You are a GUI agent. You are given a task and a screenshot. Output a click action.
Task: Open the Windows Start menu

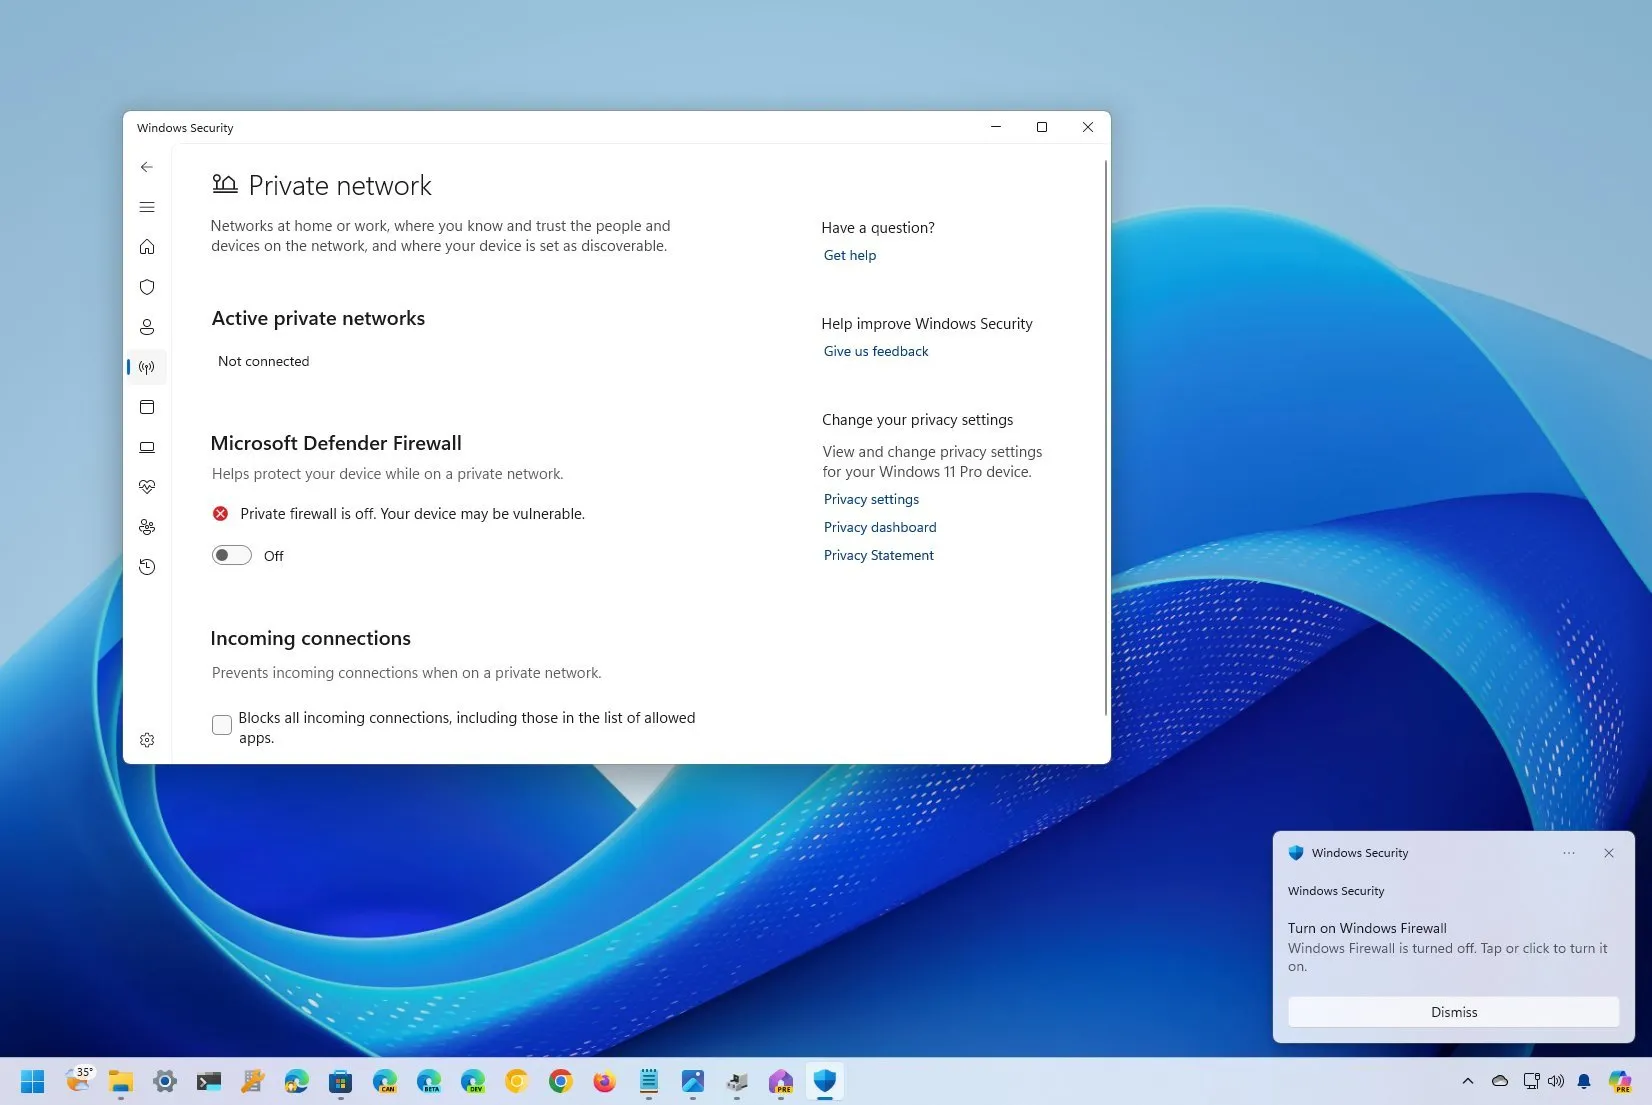point(33,1081)
